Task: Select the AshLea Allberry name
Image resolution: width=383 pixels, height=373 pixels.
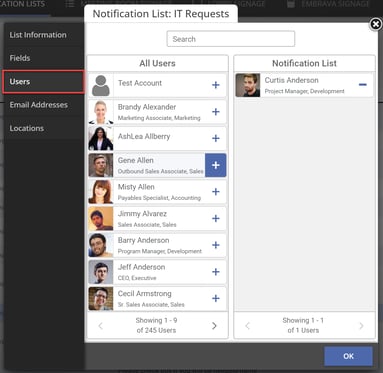Action: click(x=144, y=136)
